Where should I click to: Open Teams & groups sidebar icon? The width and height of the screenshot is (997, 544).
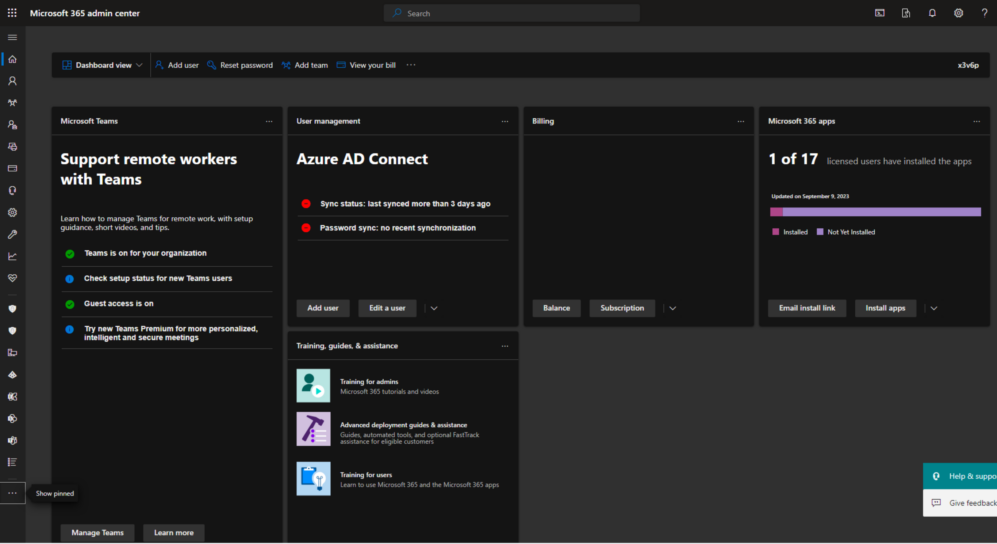point(12,103)
